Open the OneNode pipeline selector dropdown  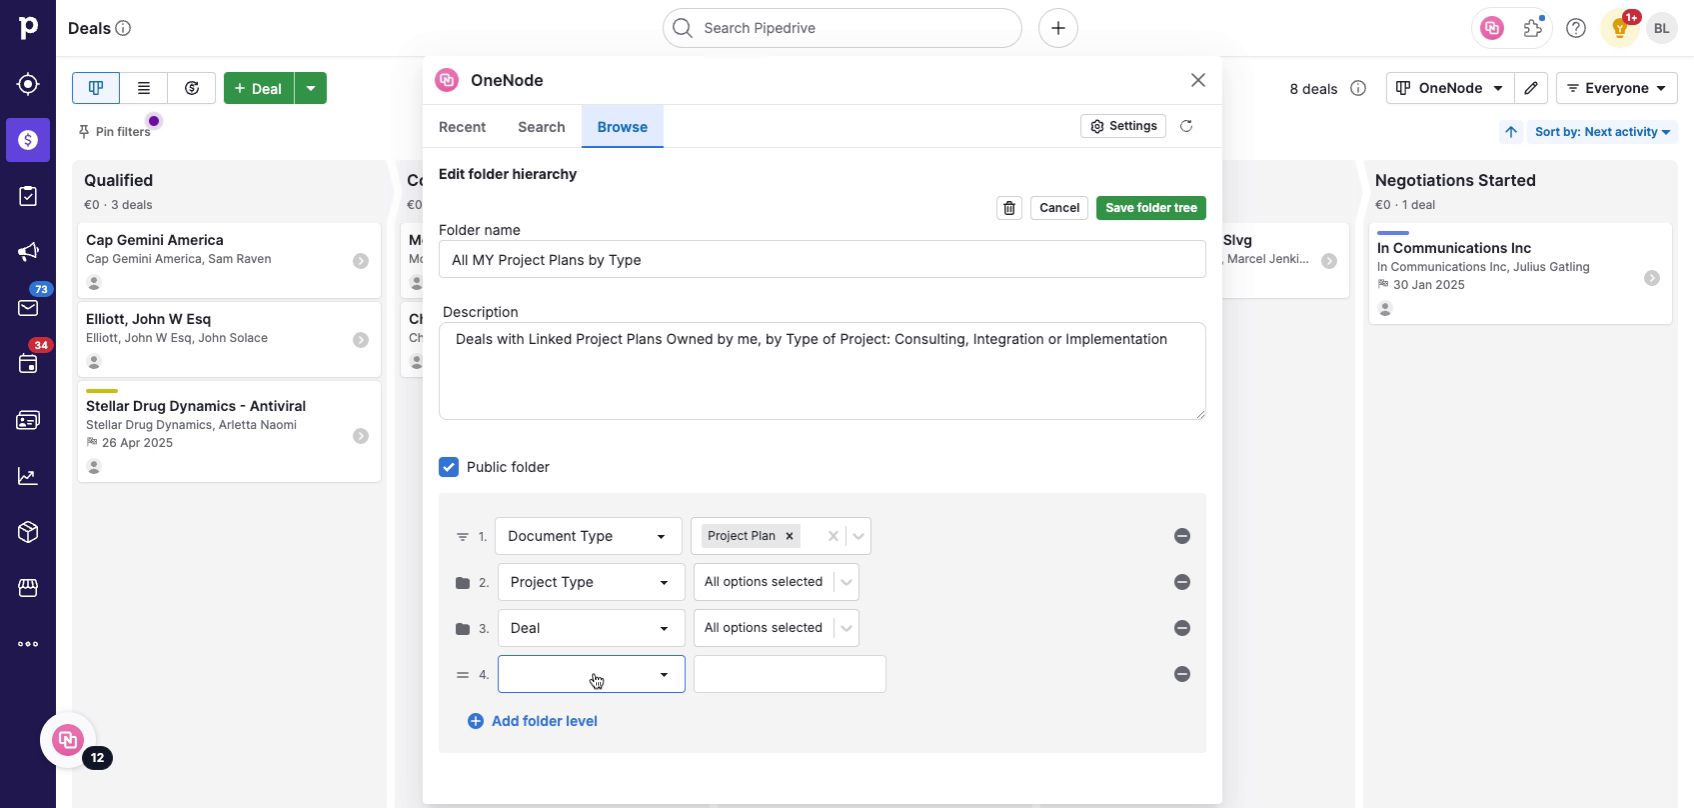click(1449, 88)
